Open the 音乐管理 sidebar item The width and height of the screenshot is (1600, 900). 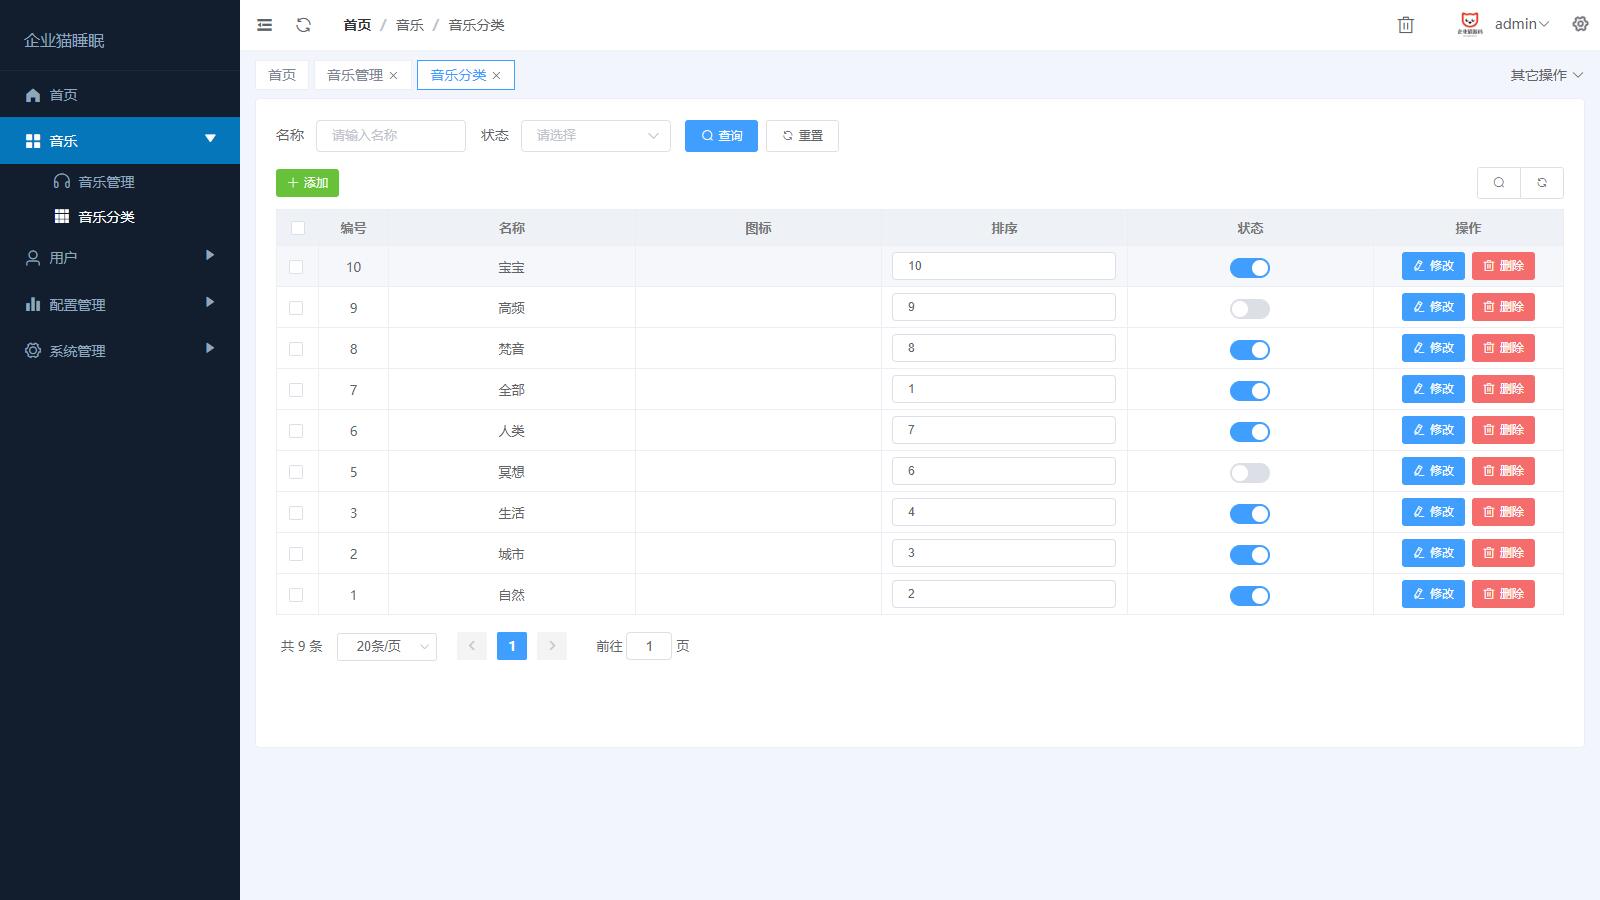coord(106,182)
